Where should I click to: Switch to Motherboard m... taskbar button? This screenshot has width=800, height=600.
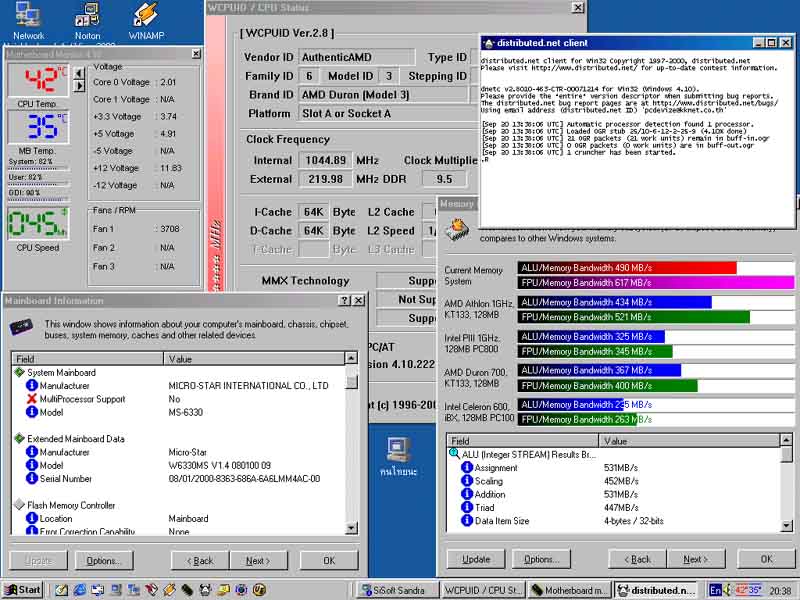click(569, 590)
